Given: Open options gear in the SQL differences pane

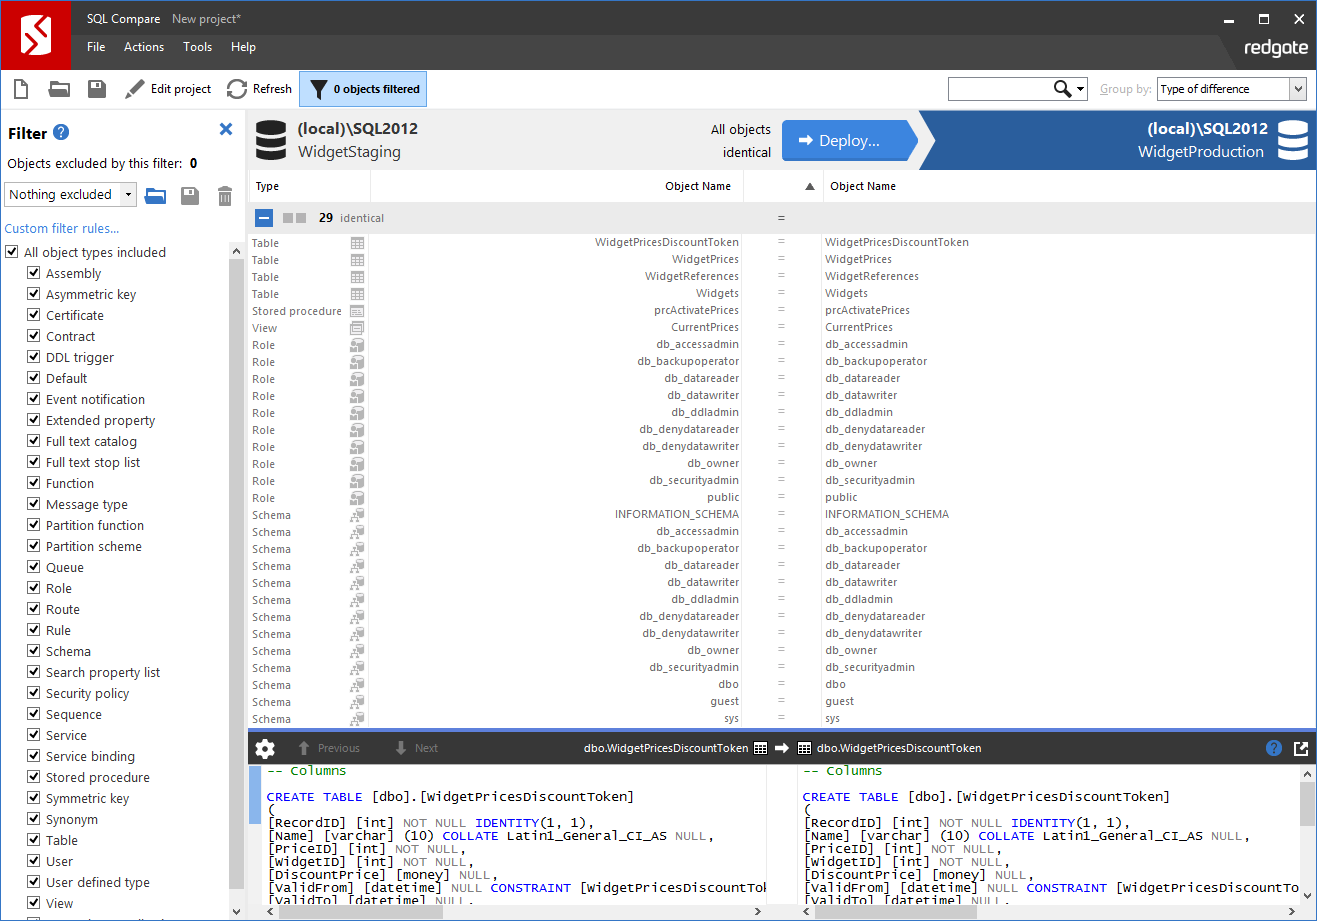Looking at the screenshot, I should [264, 747].
